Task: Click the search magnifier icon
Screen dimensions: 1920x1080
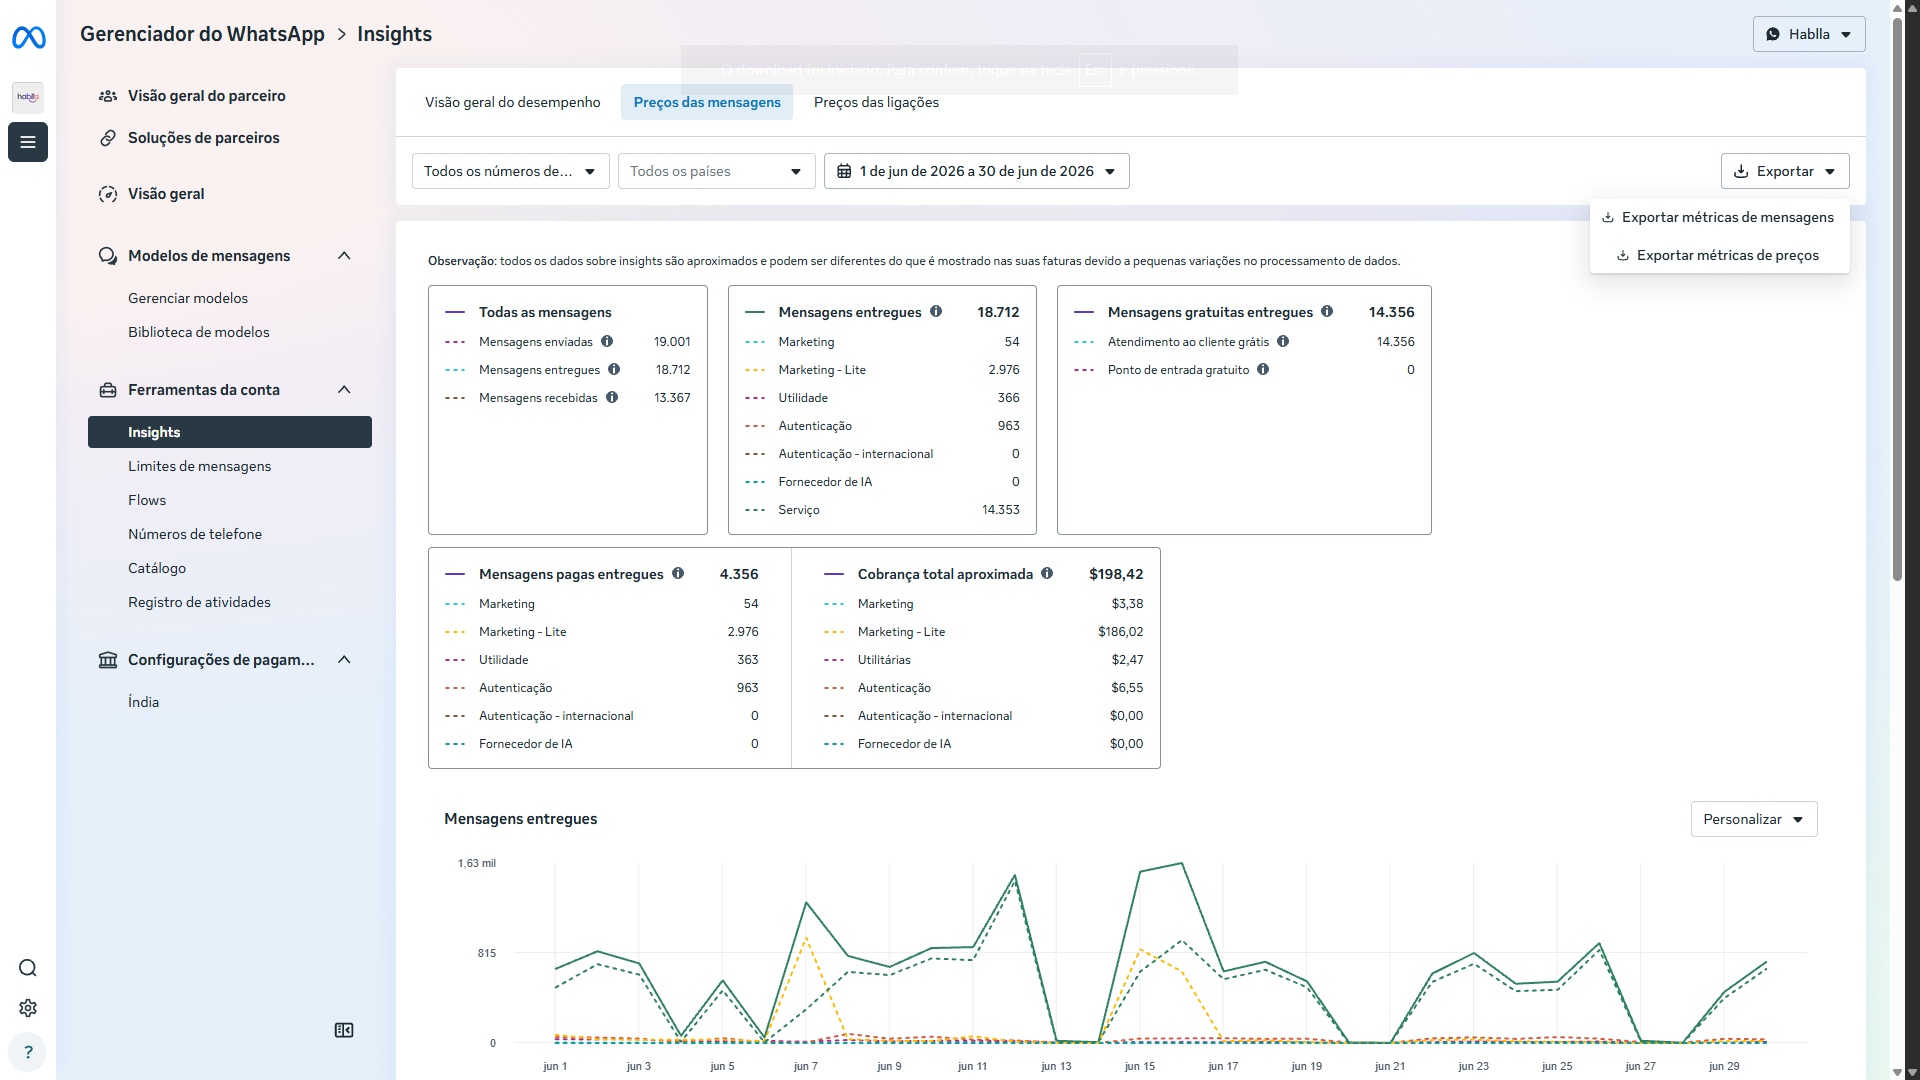Action: coord(28,968)
